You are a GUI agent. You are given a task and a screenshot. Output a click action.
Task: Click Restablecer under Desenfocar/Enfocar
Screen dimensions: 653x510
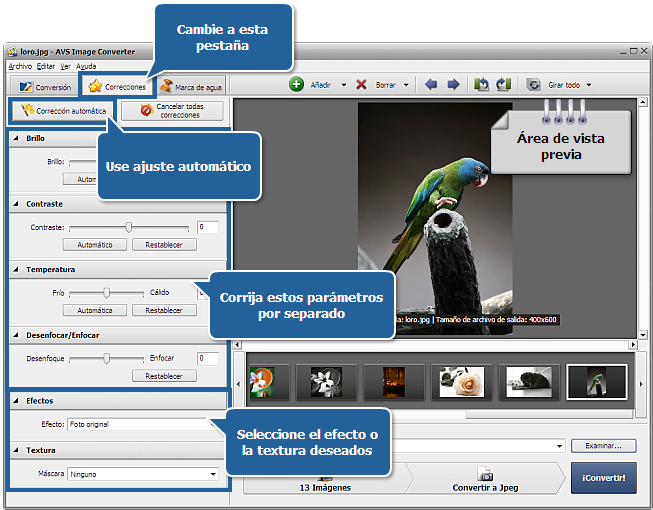click(x=164, y=376)
